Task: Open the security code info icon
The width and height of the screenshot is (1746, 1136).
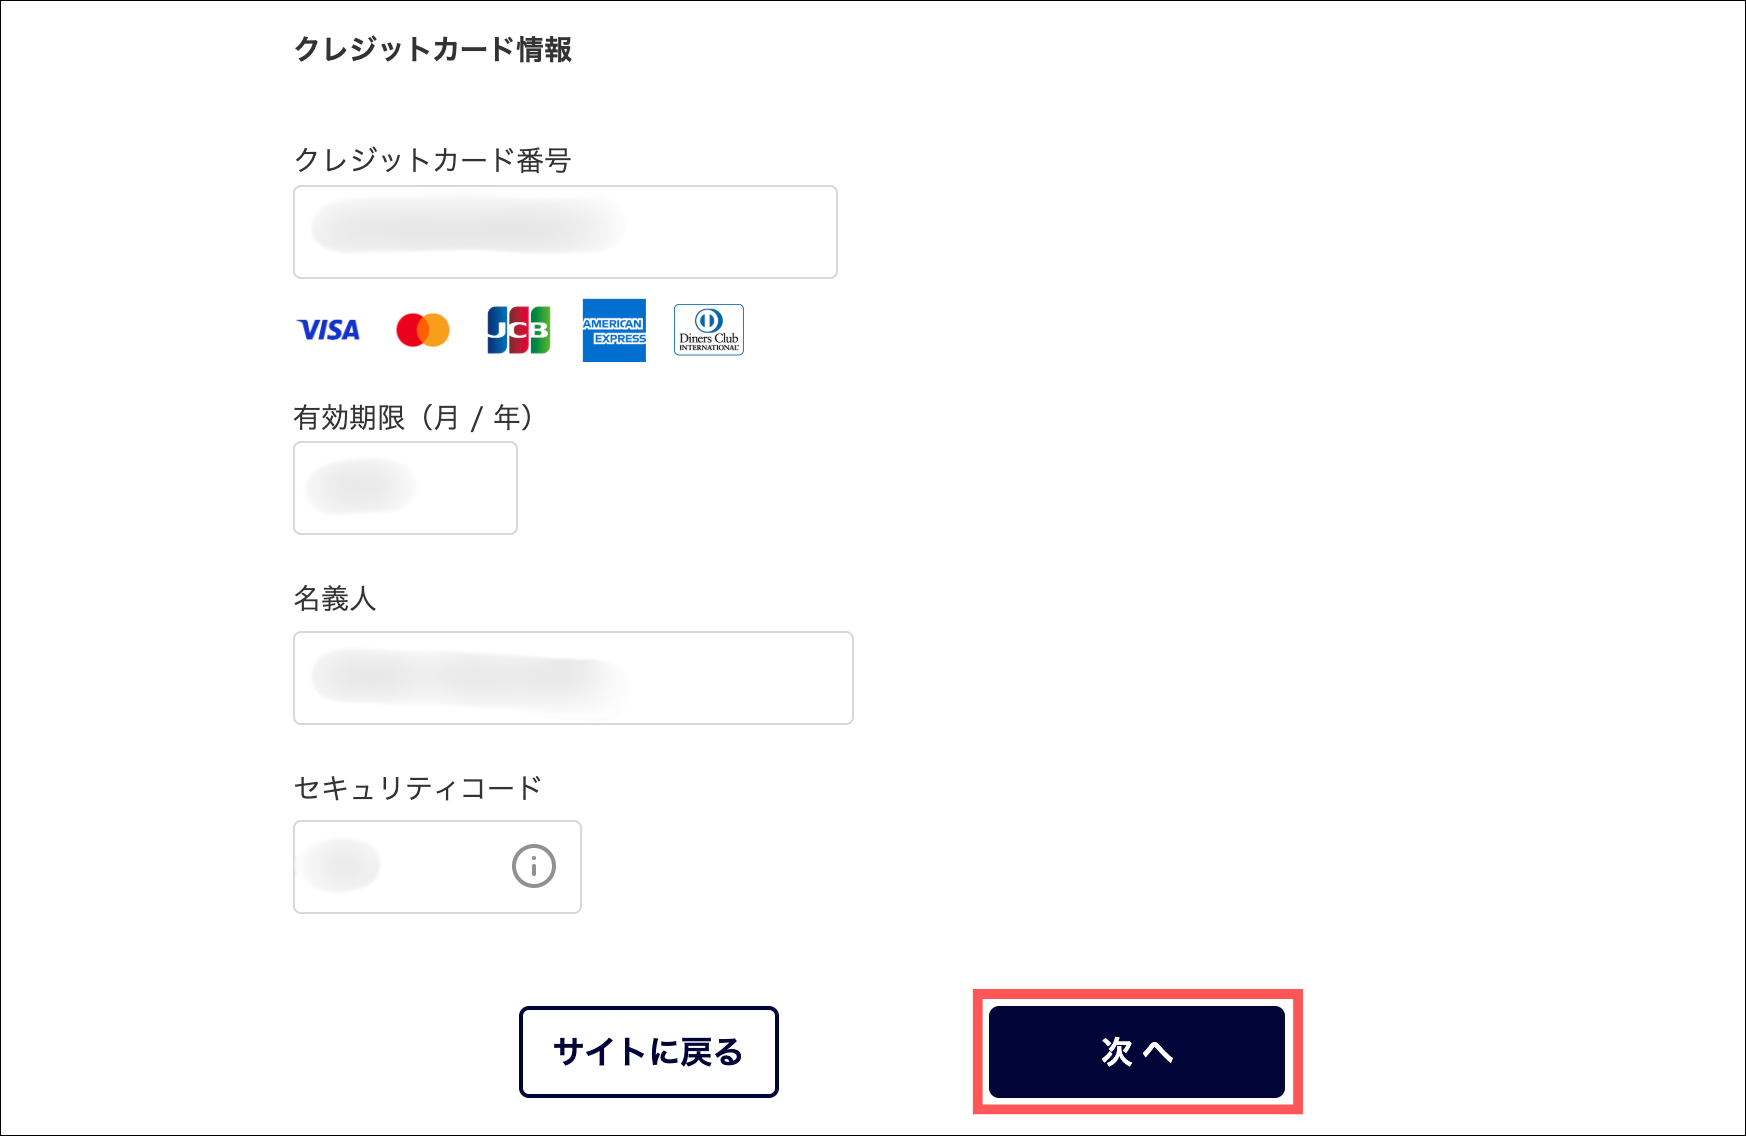Action: pyautogui.click(x=534, y=866)
